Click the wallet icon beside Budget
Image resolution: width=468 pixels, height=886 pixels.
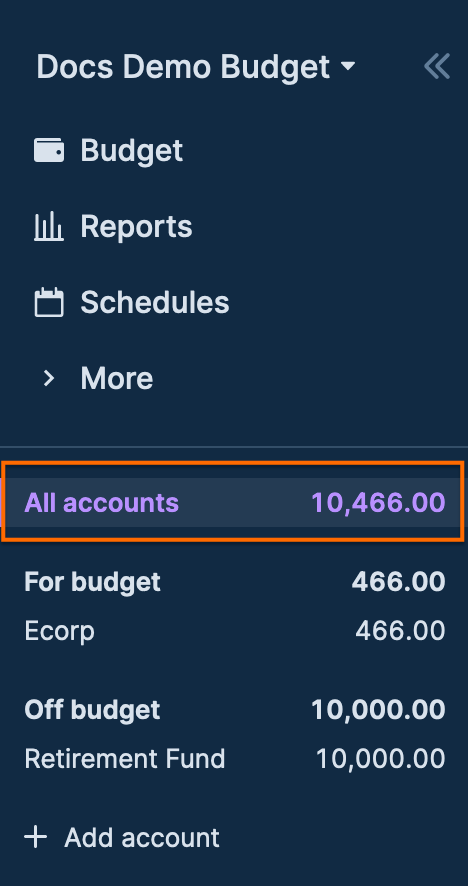(49, 151)
